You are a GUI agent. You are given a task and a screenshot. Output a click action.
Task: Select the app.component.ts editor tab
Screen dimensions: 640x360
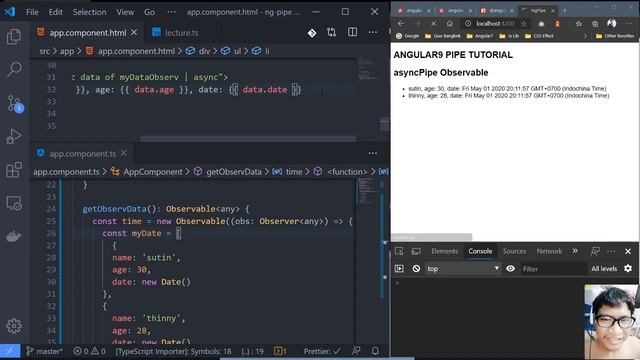82,153
